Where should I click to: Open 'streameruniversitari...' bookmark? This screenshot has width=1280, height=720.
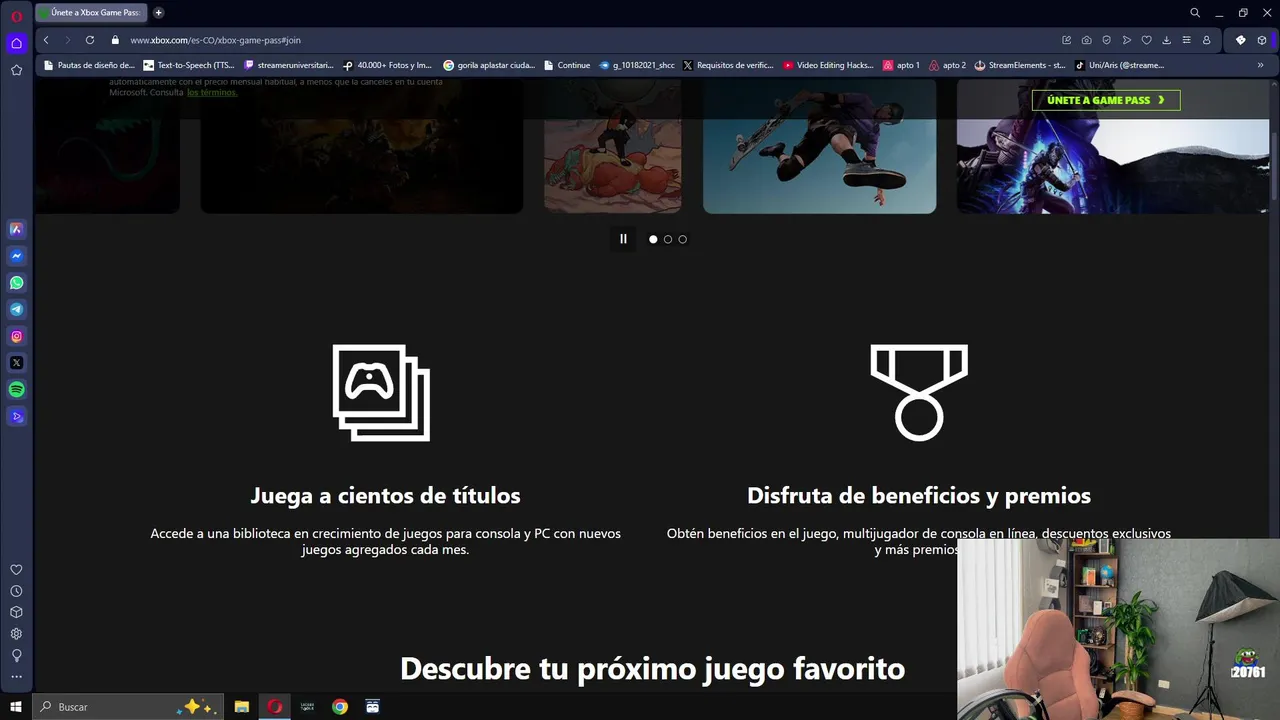point(289,65)
